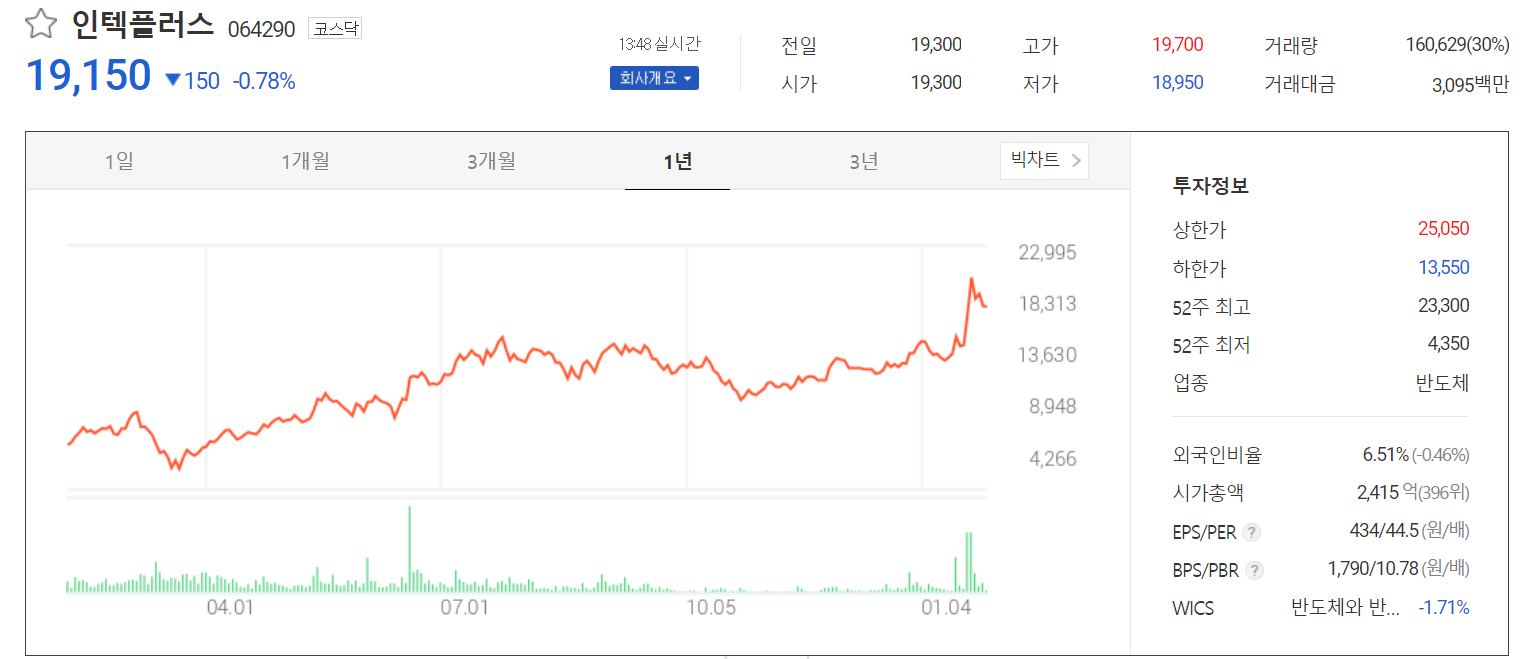Click the 저가 value 18,950
1533x659 pixels.
[1177, 83]
